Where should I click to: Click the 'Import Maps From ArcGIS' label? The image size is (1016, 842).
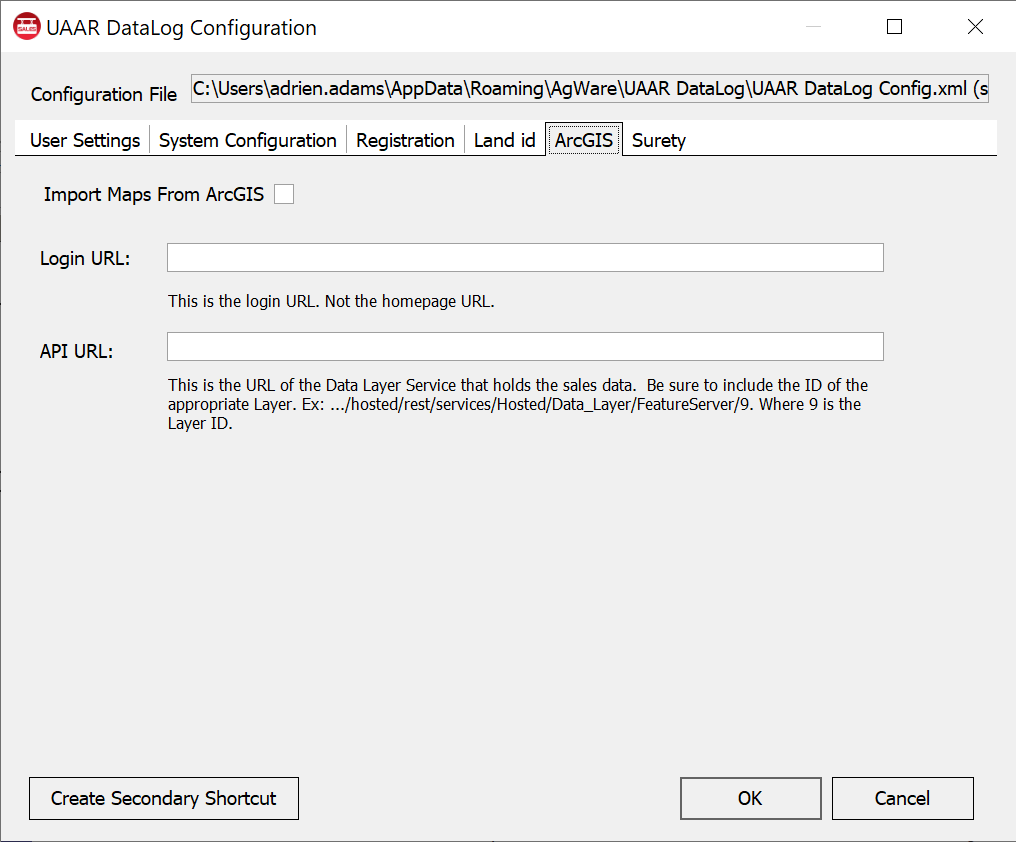coord(154,194)
